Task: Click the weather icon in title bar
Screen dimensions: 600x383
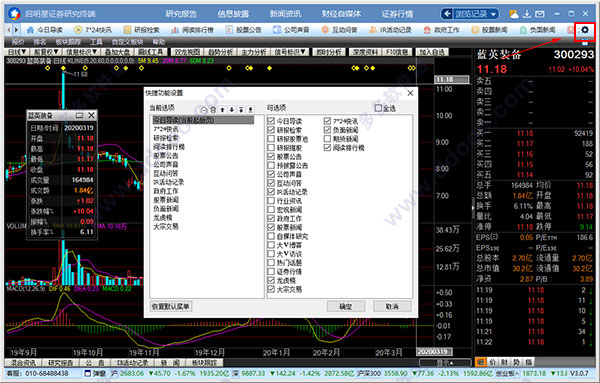Action: 514,14
